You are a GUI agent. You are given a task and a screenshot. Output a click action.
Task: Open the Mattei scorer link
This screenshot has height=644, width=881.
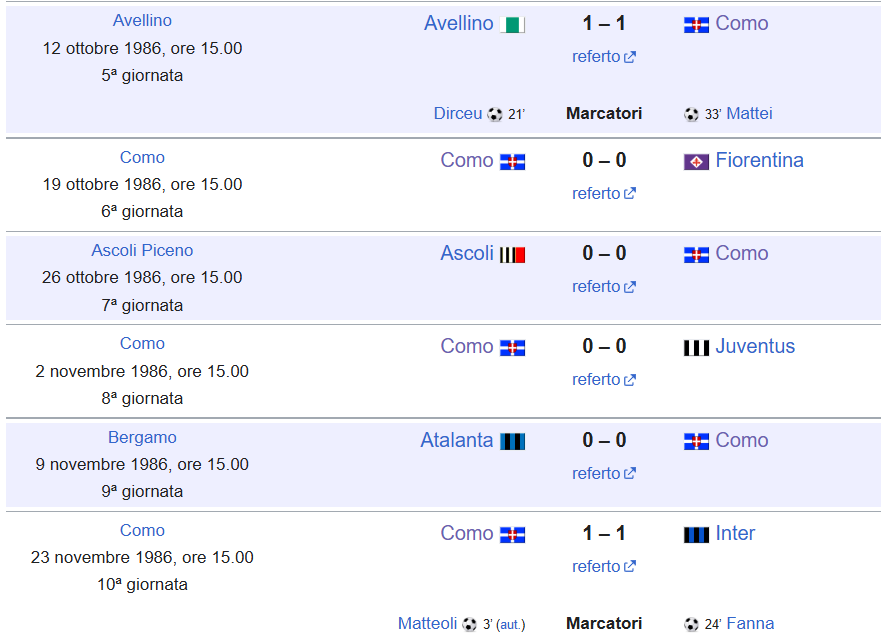click(749, 114)
